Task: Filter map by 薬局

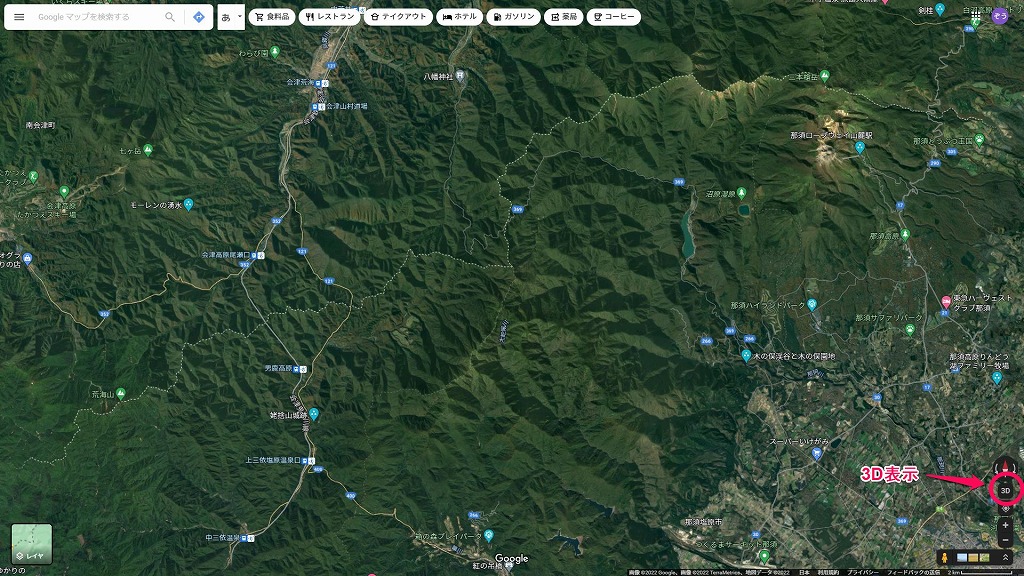Action: (x=562, y=17)
